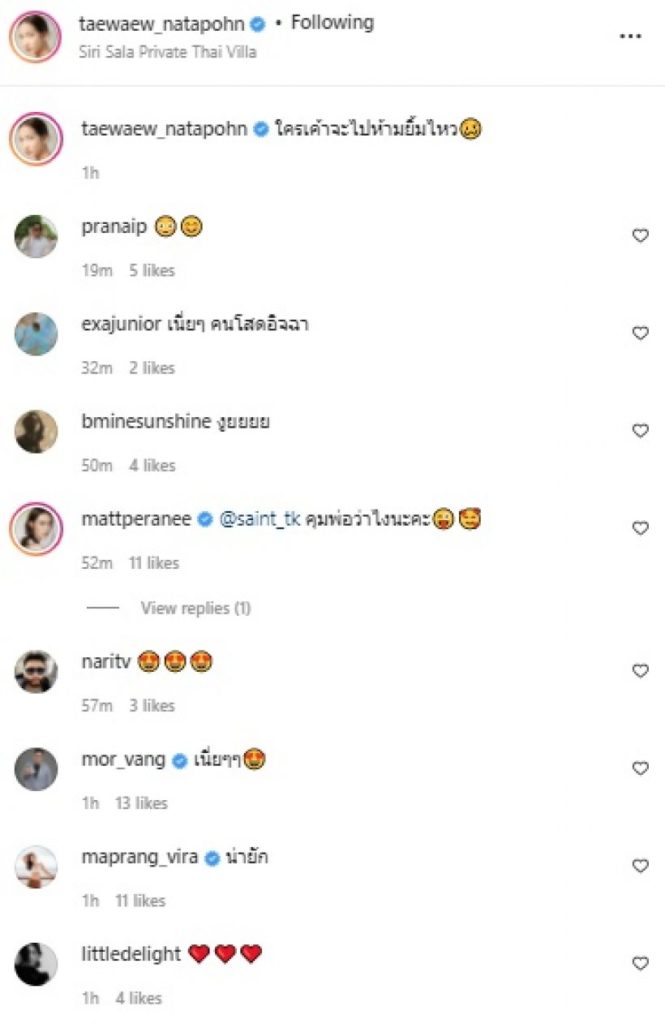Viewport: 665px width, 1024px height.
Task: View pranaip's profile avatar
Action: click(37, 237)
